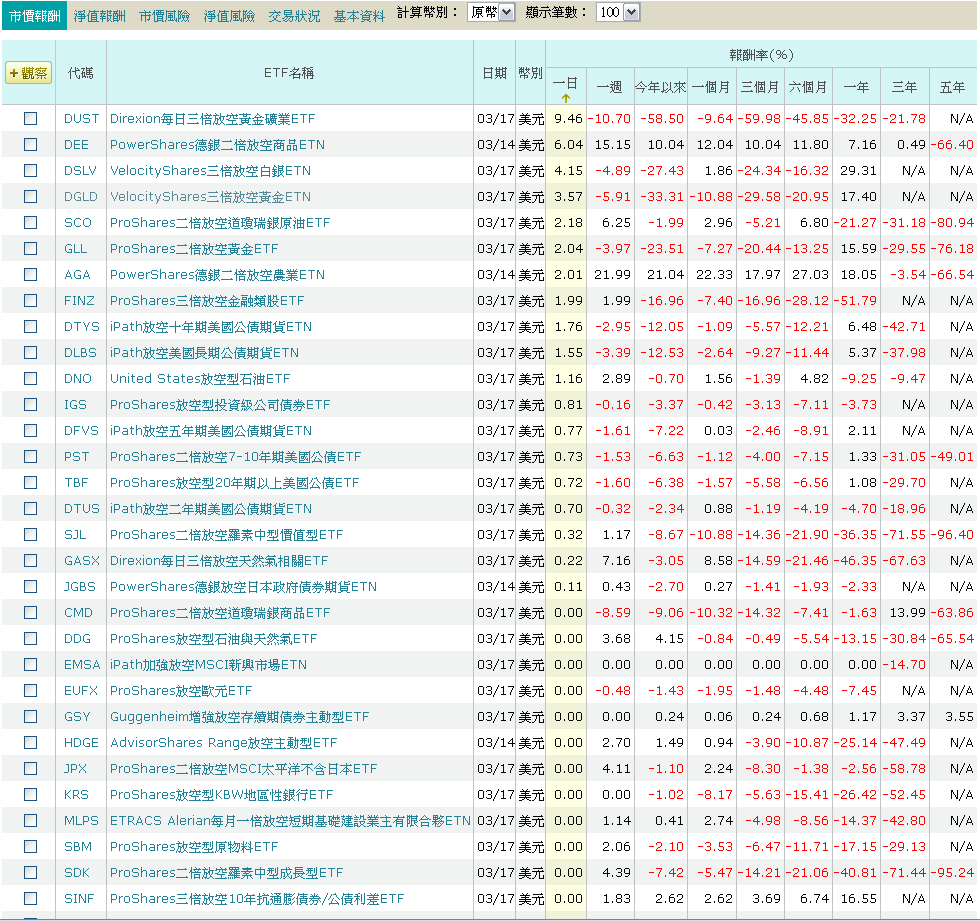Open iPath加強放空MSCI新興市場ETN link

208,665
